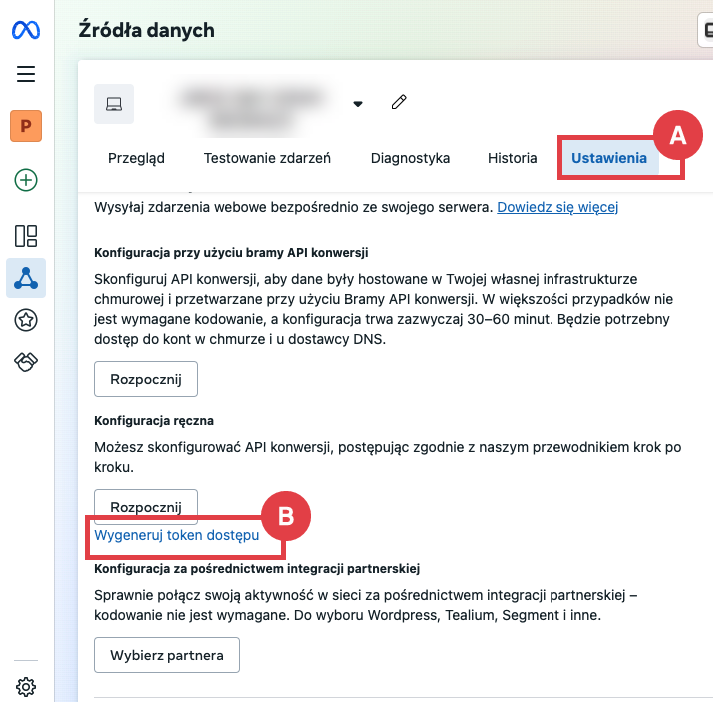This screenshot has width=713, height=702.
Task: Follow the Dowiedz się więcej link
Action: click(558, 208)
